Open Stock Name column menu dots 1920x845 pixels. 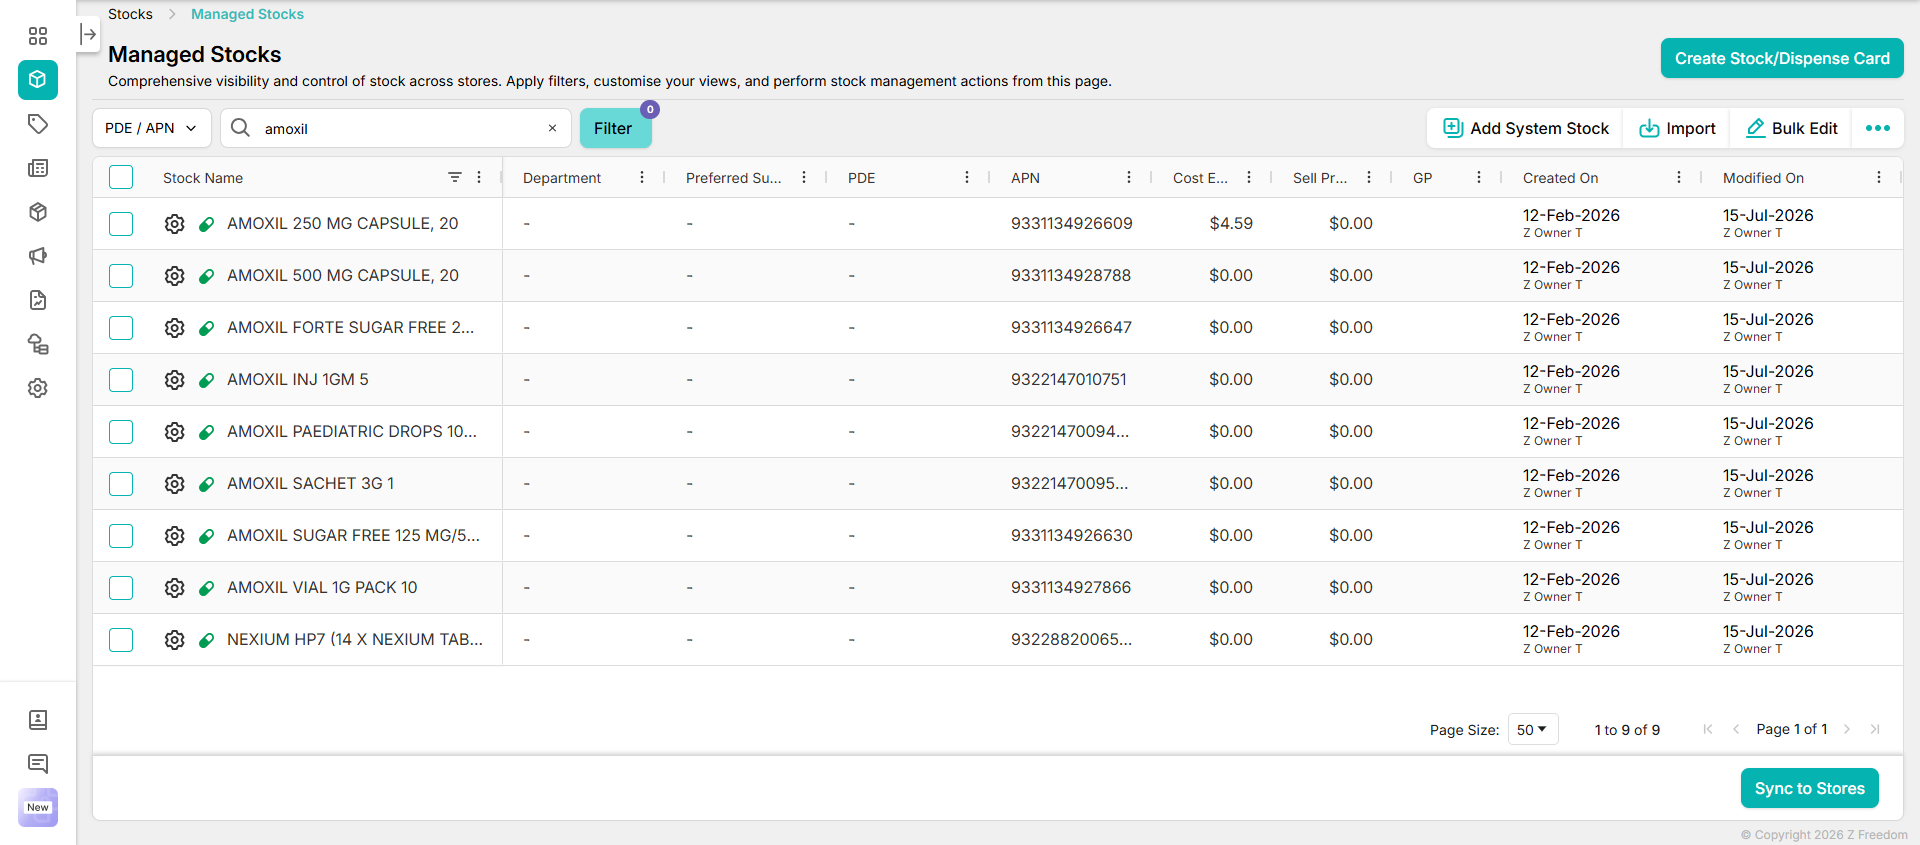point(479,177)
